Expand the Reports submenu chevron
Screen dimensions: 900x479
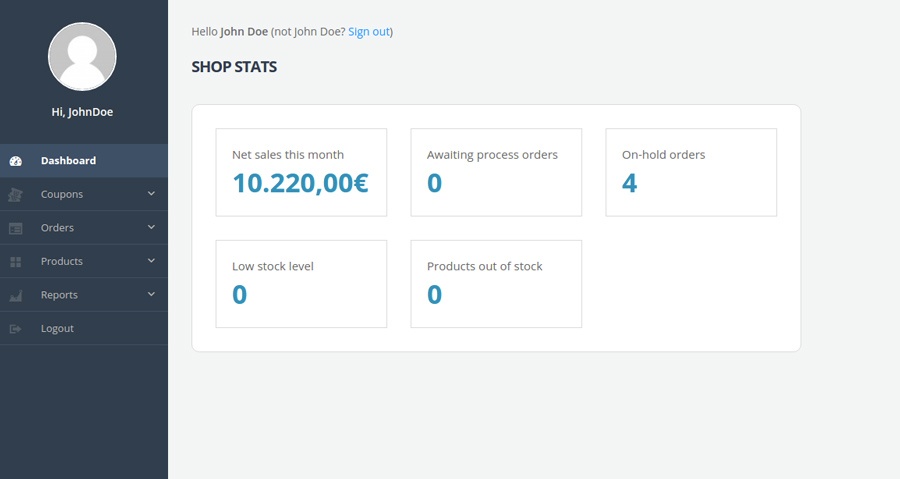pos(151,295)
